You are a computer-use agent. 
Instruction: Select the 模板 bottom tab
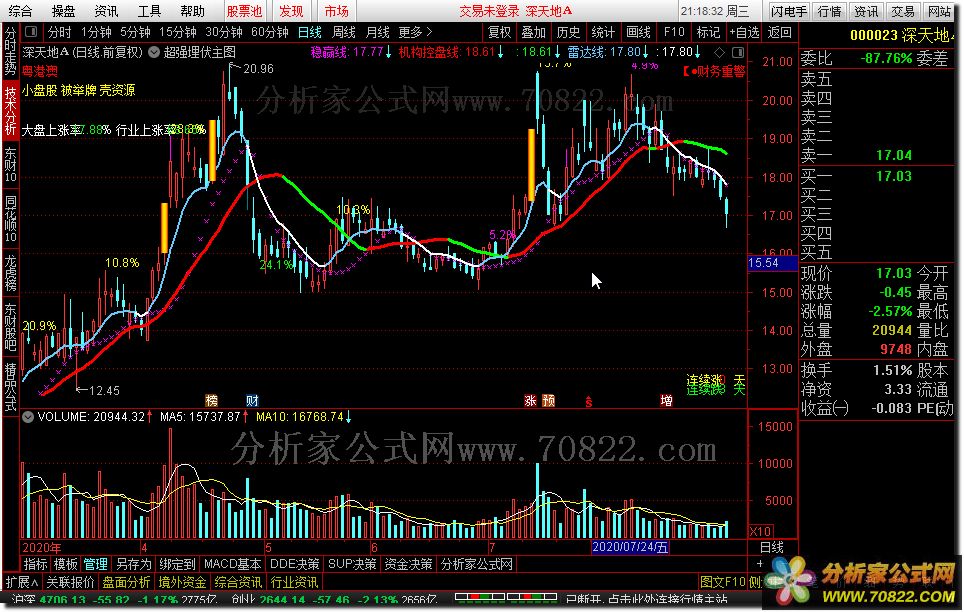point(65,563)
